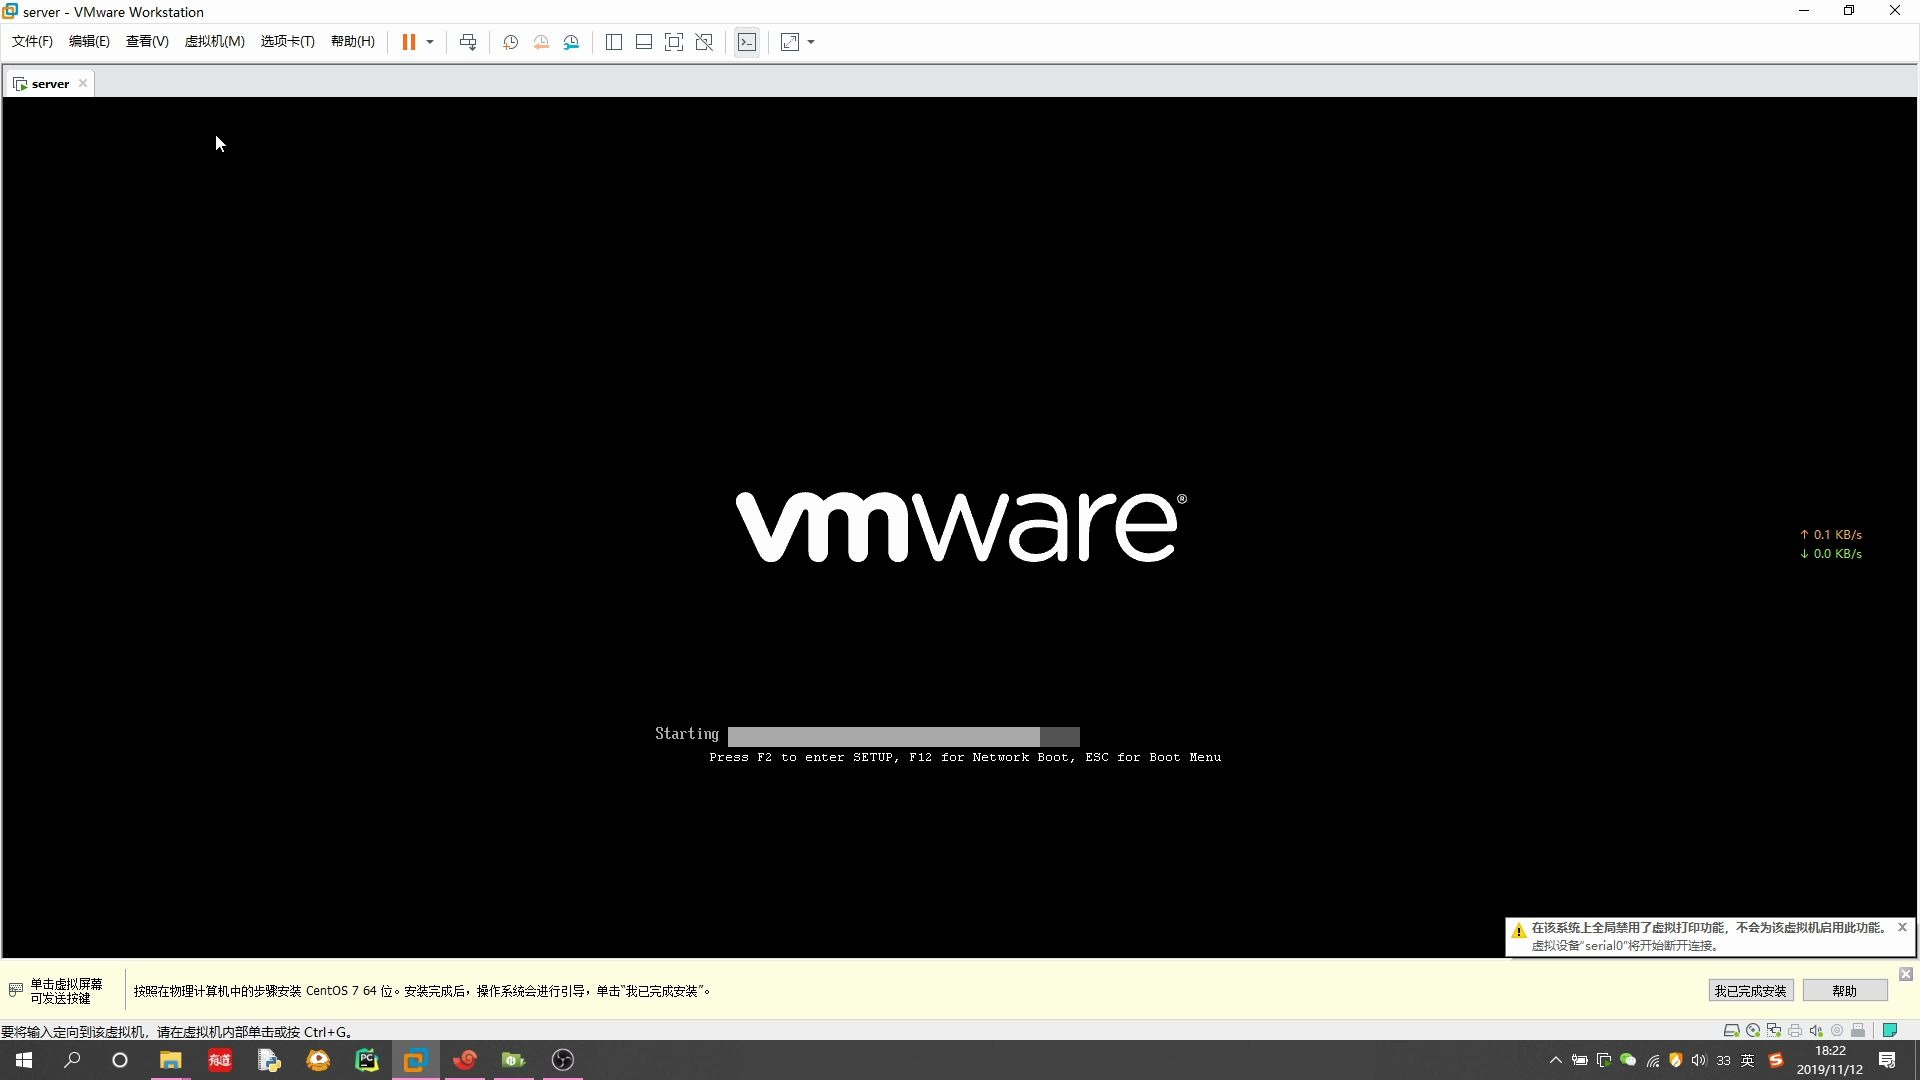Click the yellow warning triangle icon
The height and width of the screenshot is (1080, 1920).
pos(1518,931)
